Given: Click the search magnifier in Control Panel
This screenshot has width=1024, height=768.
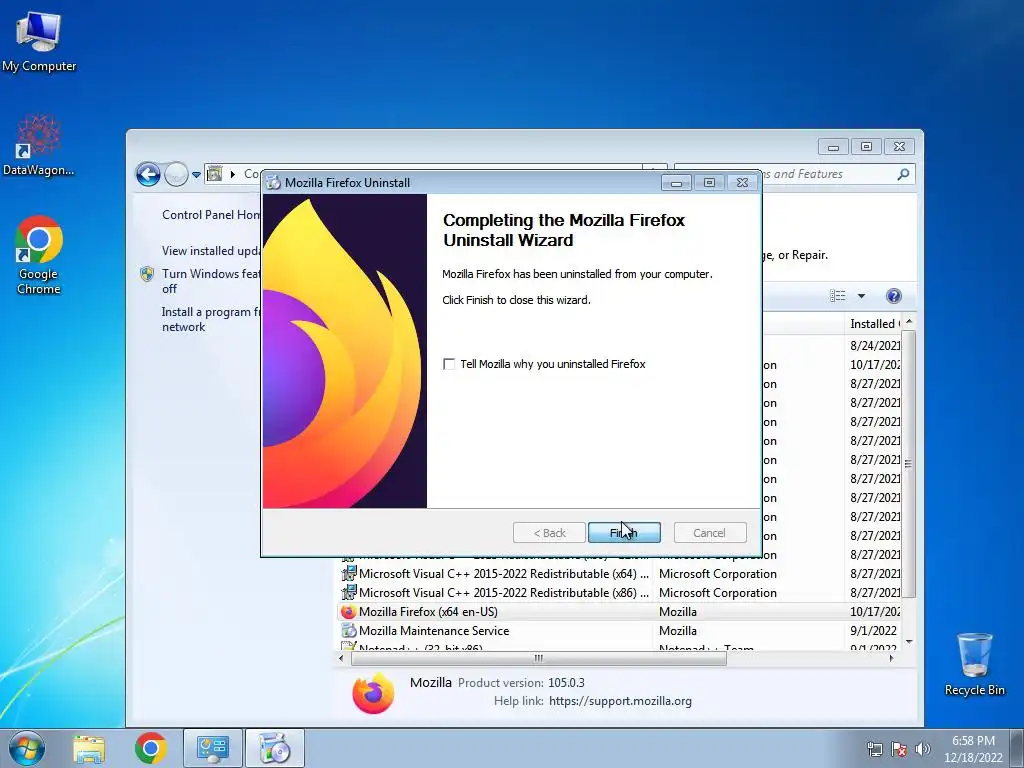Looking at the screenshot, I should [903, 174].
